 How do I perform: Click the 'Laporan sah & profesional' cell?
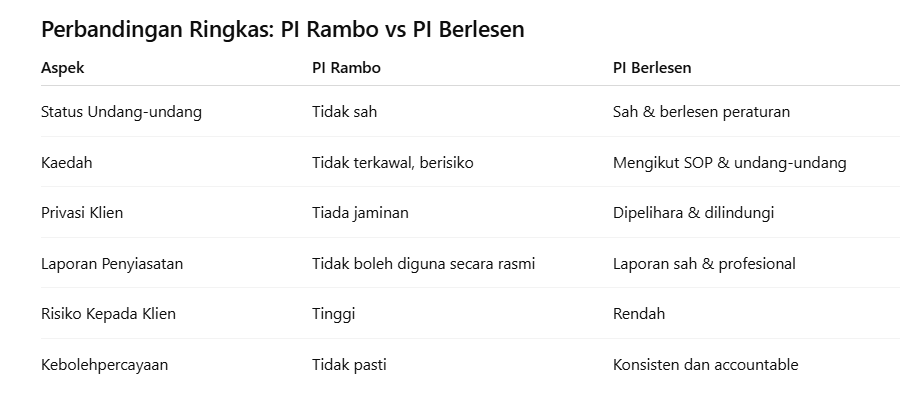pos(704,264)
